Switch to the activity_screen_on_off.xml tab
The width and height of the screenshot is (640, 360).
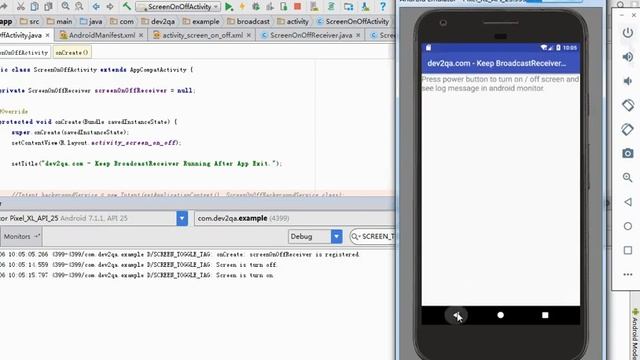click(202, 35)
